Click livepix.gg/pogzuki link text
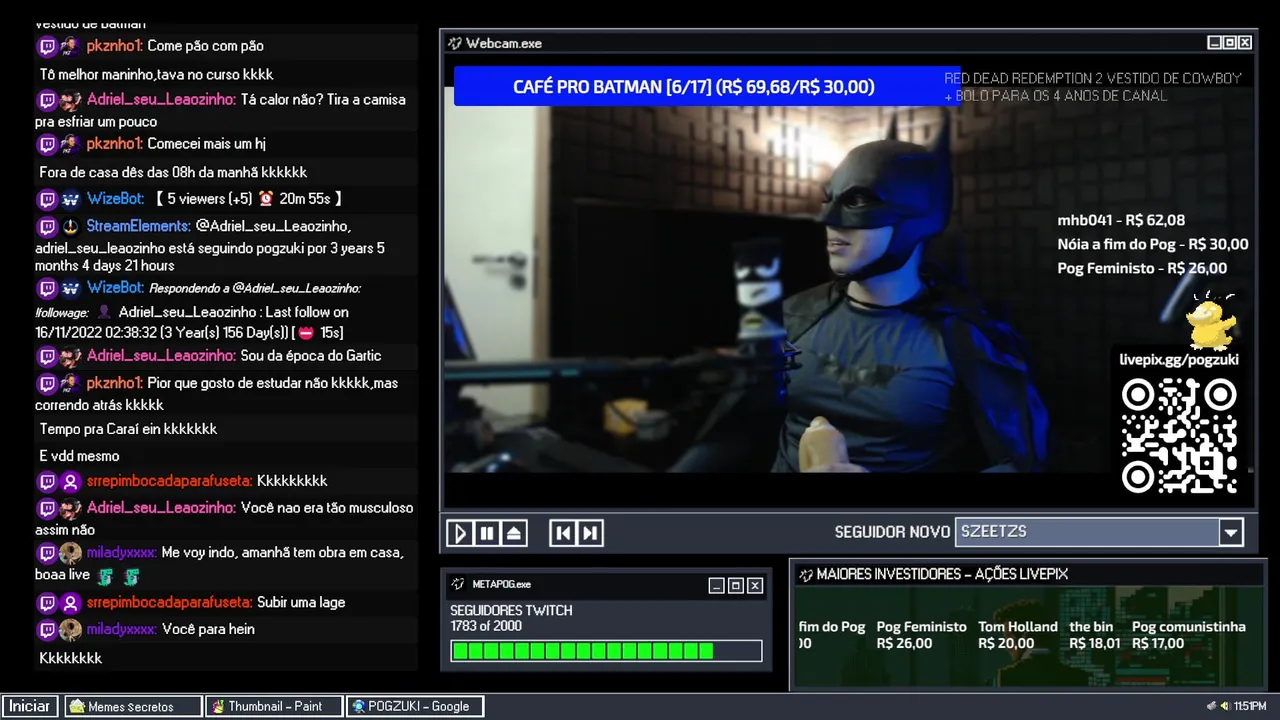 tap(1178, 360)
